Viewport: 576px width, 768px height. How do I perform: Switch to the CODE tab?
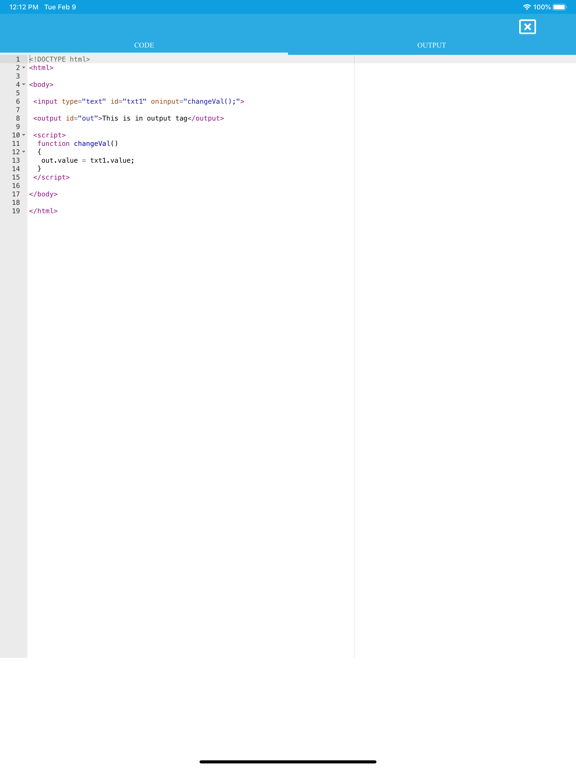tap(144, 45)
